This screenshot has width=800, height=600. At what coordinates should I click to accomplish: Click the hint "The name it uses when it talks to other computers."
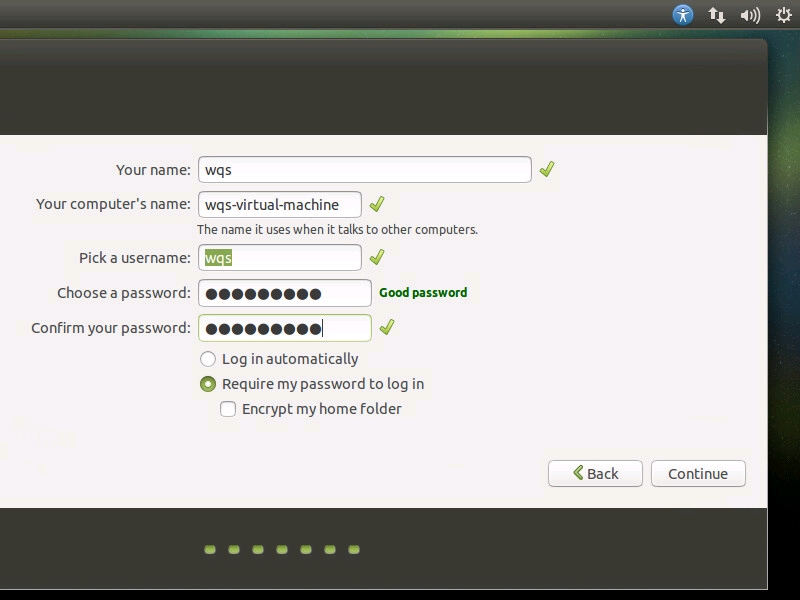pos(337,230)
